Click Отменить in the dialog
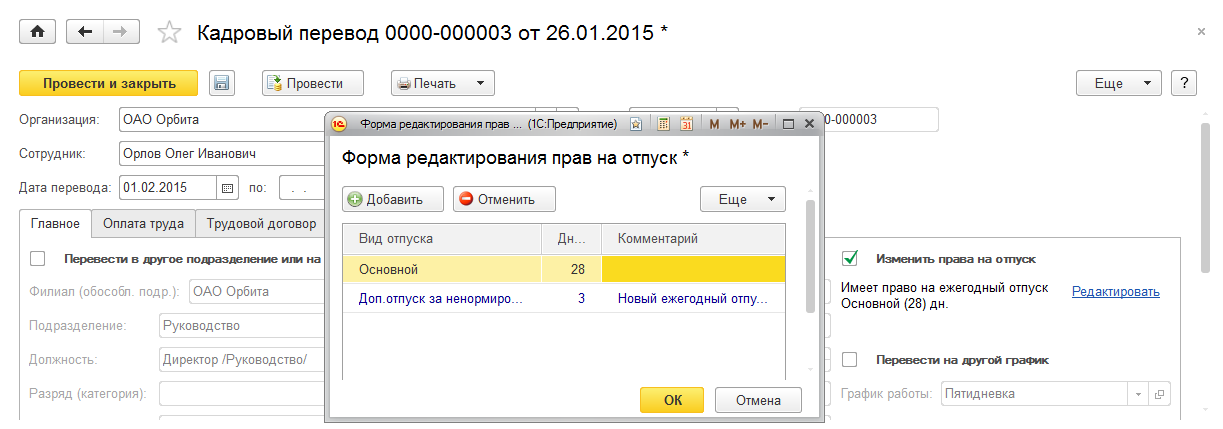This screenshot has height=429, width=1223. coord(504,199)
